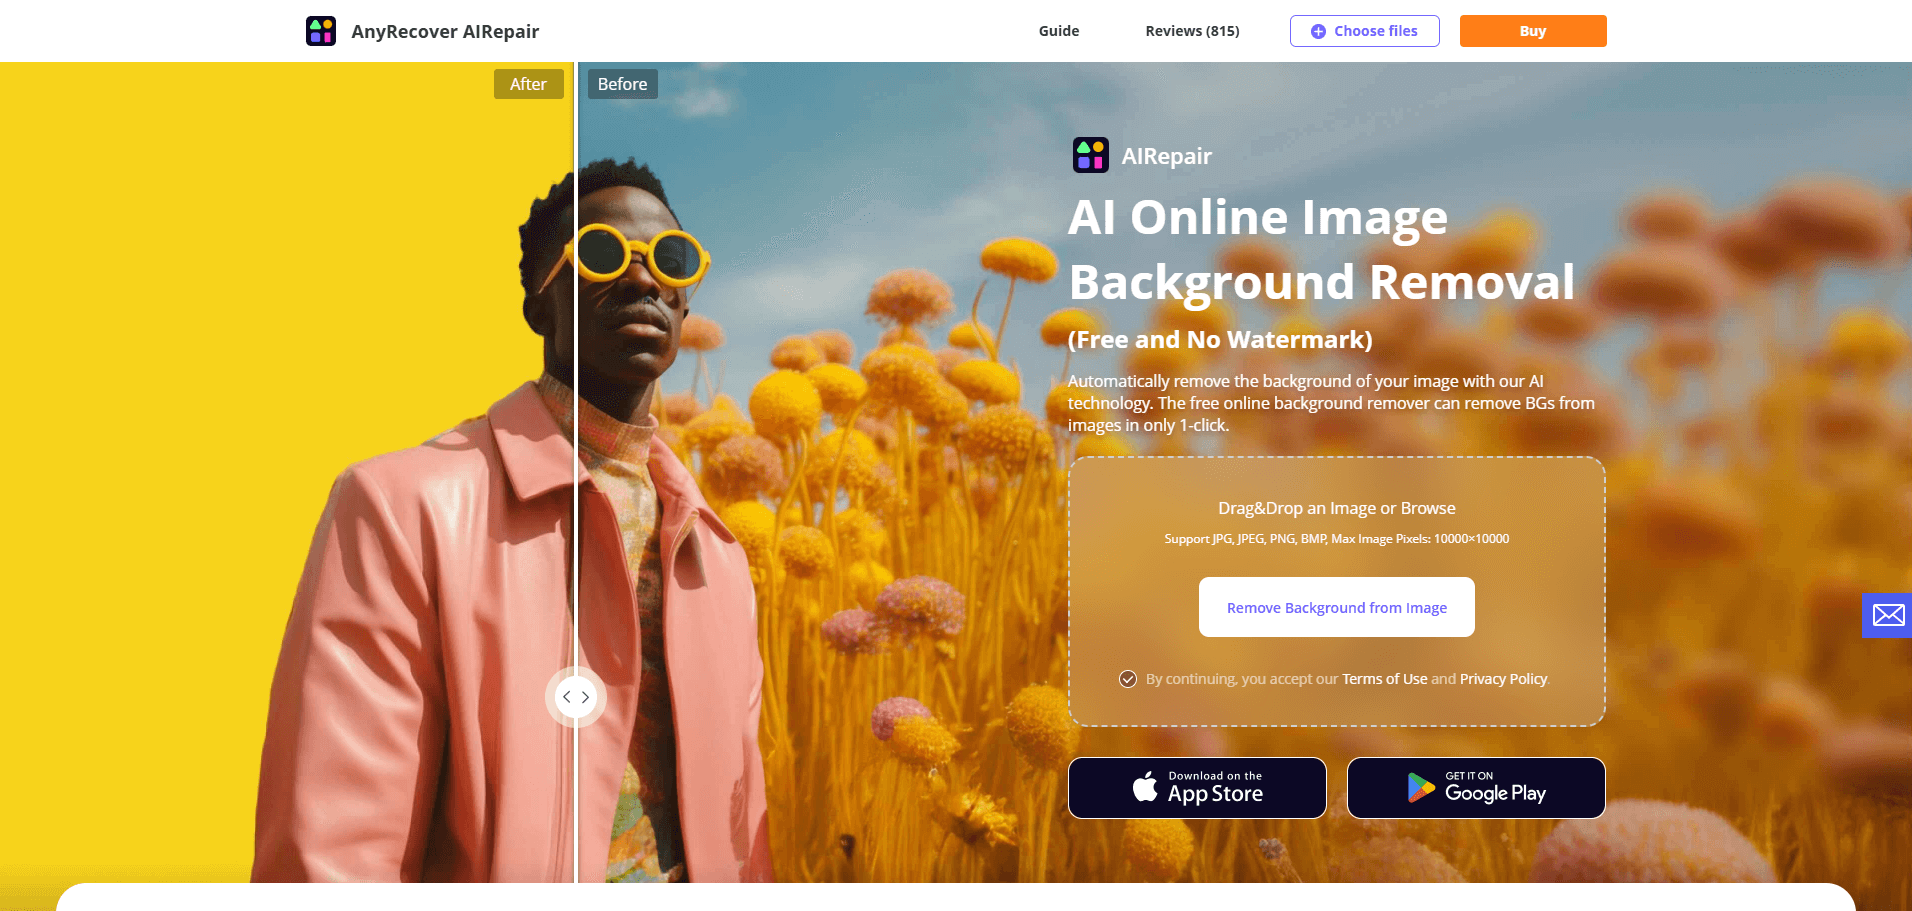Click the left arrow on comparison slider

click(567, 697)
